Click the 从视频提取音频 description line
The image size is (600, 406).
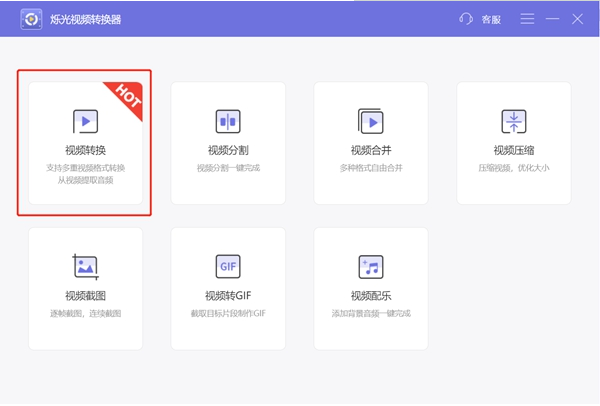pos(85,180)
